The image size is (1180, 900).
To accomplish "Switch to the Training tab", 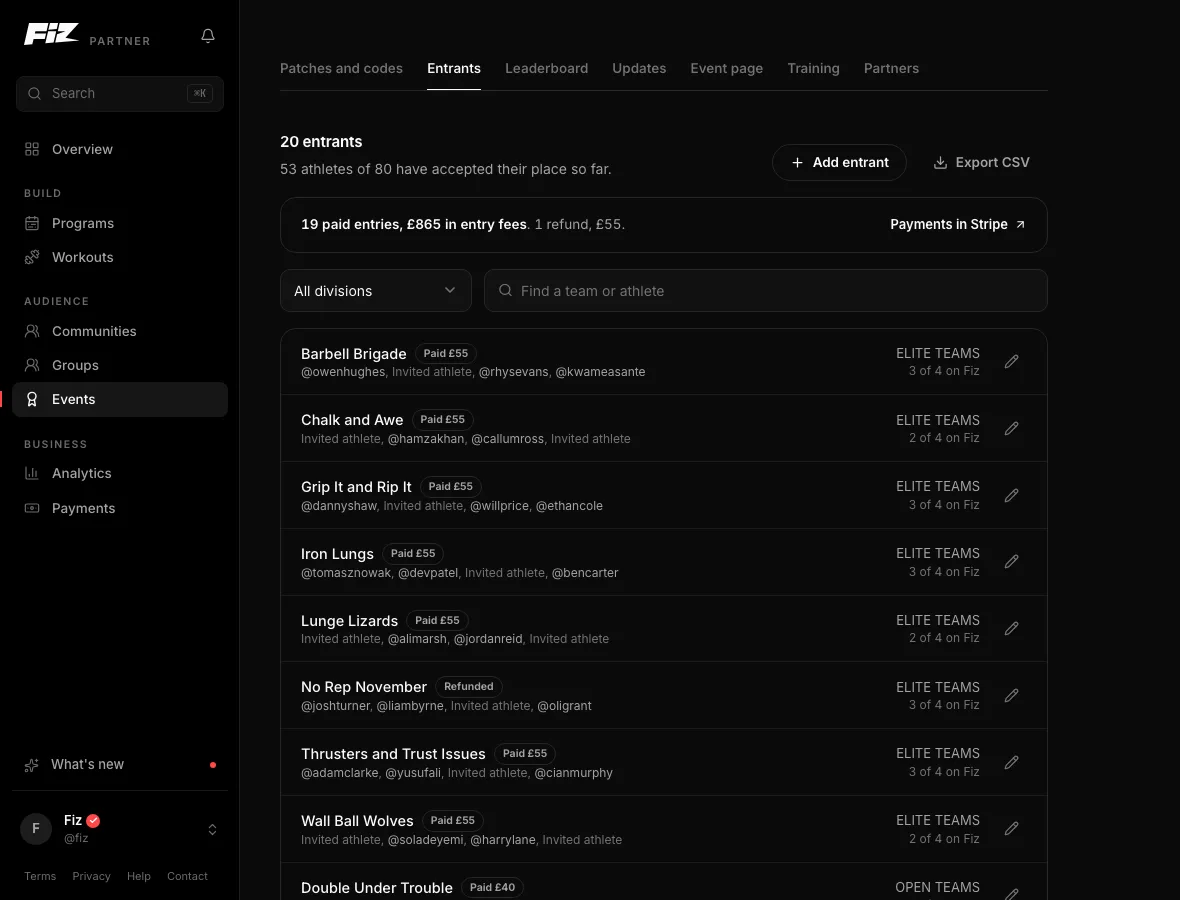I will pos(813,68).
